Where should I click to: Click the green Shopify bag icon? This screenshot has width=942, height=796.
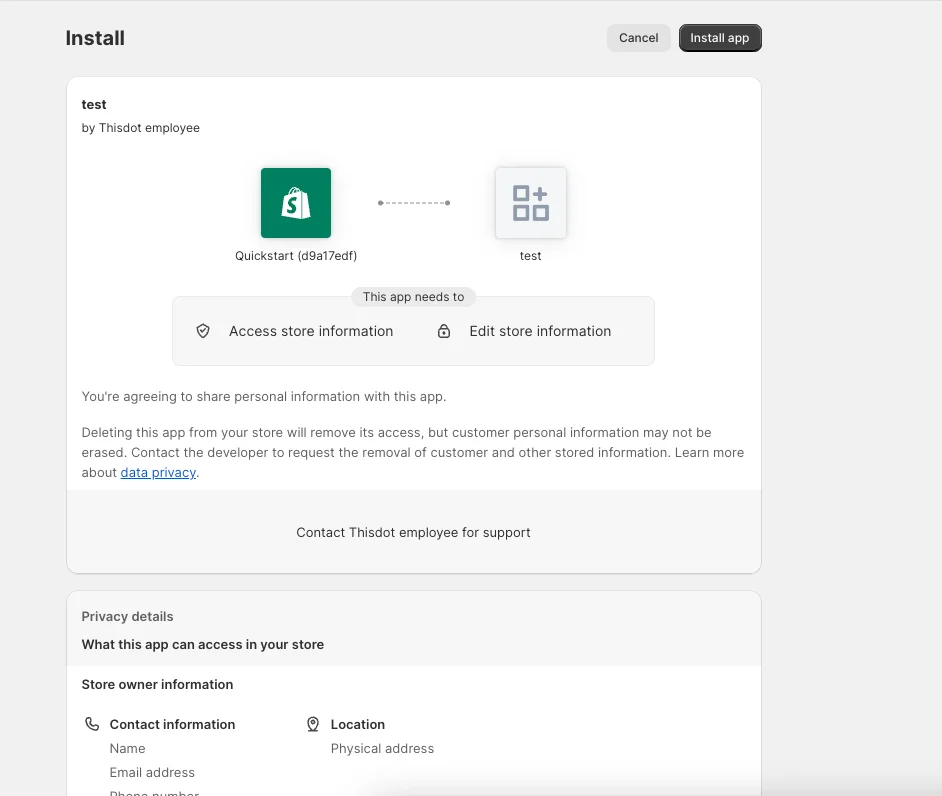[x=296, y=203]
